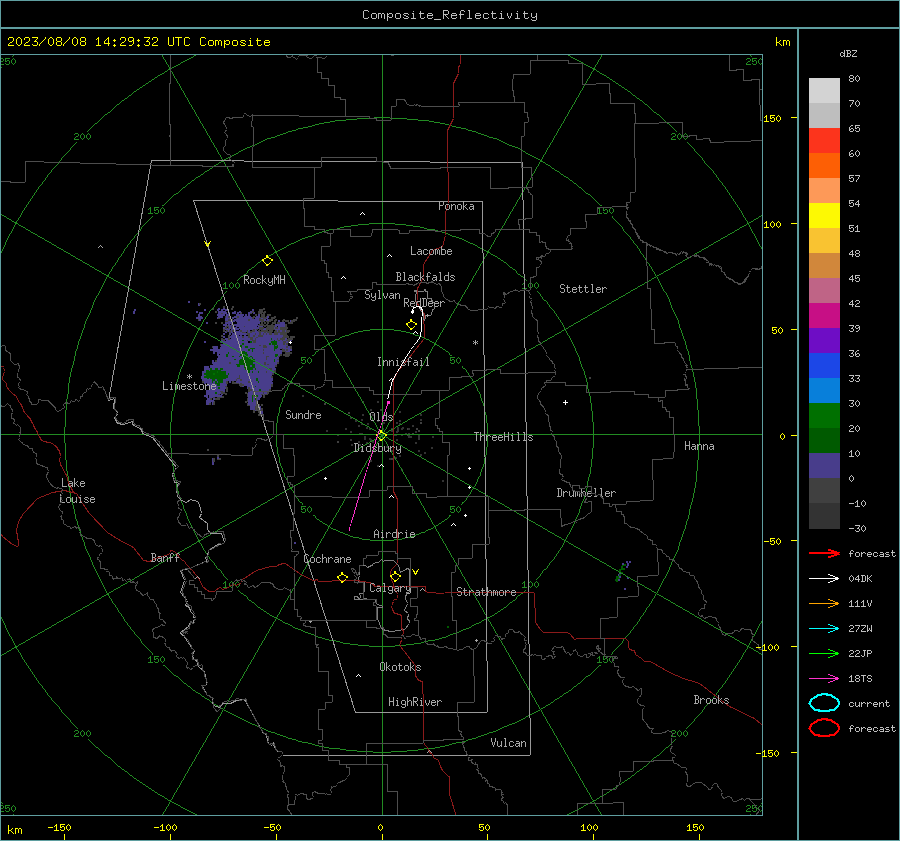Click the Ponoka city label
The height and width of the screenshot is (841, 900).
456,206
